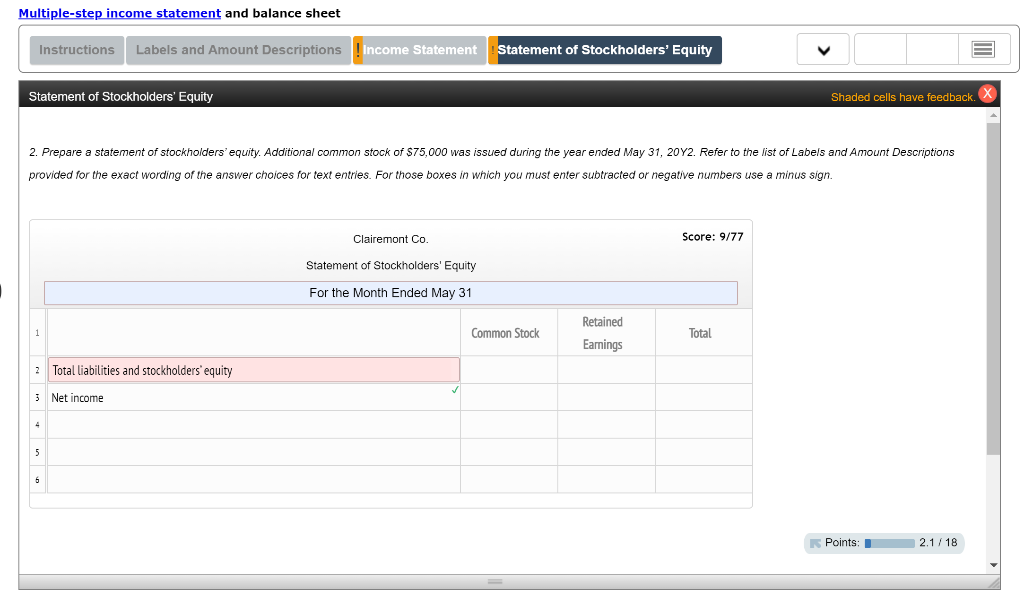
Task: Click Retained Earnings cell for Net income
Action: (606, 398)
